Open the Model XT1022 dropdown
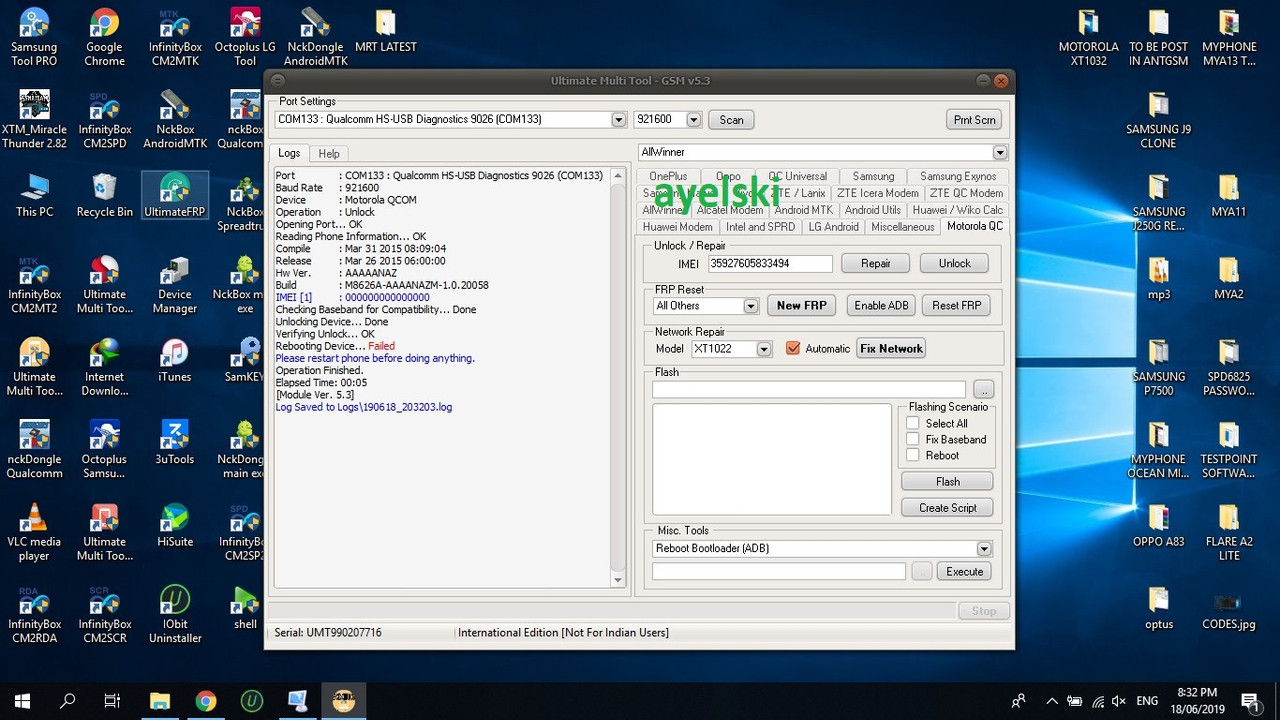The width and height of the screenshot is (1280, 720). pos(764,349)
